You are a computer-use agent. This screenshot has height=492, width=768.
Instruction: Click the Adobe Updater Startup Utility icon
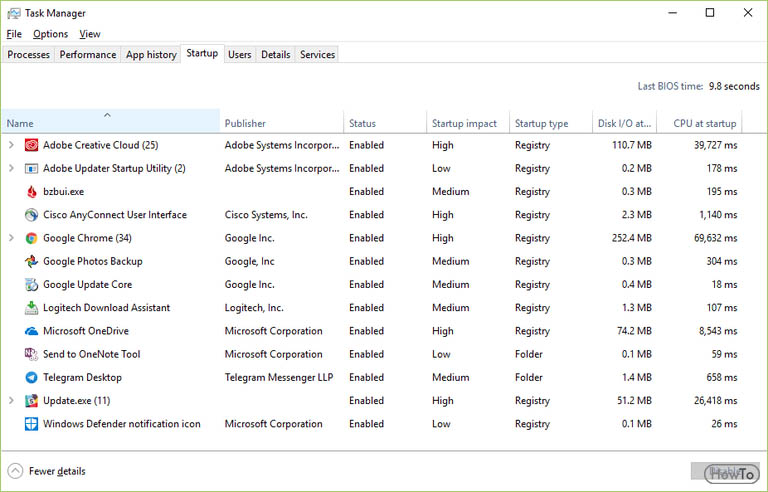pyautogui.click(x=31, y=169)
